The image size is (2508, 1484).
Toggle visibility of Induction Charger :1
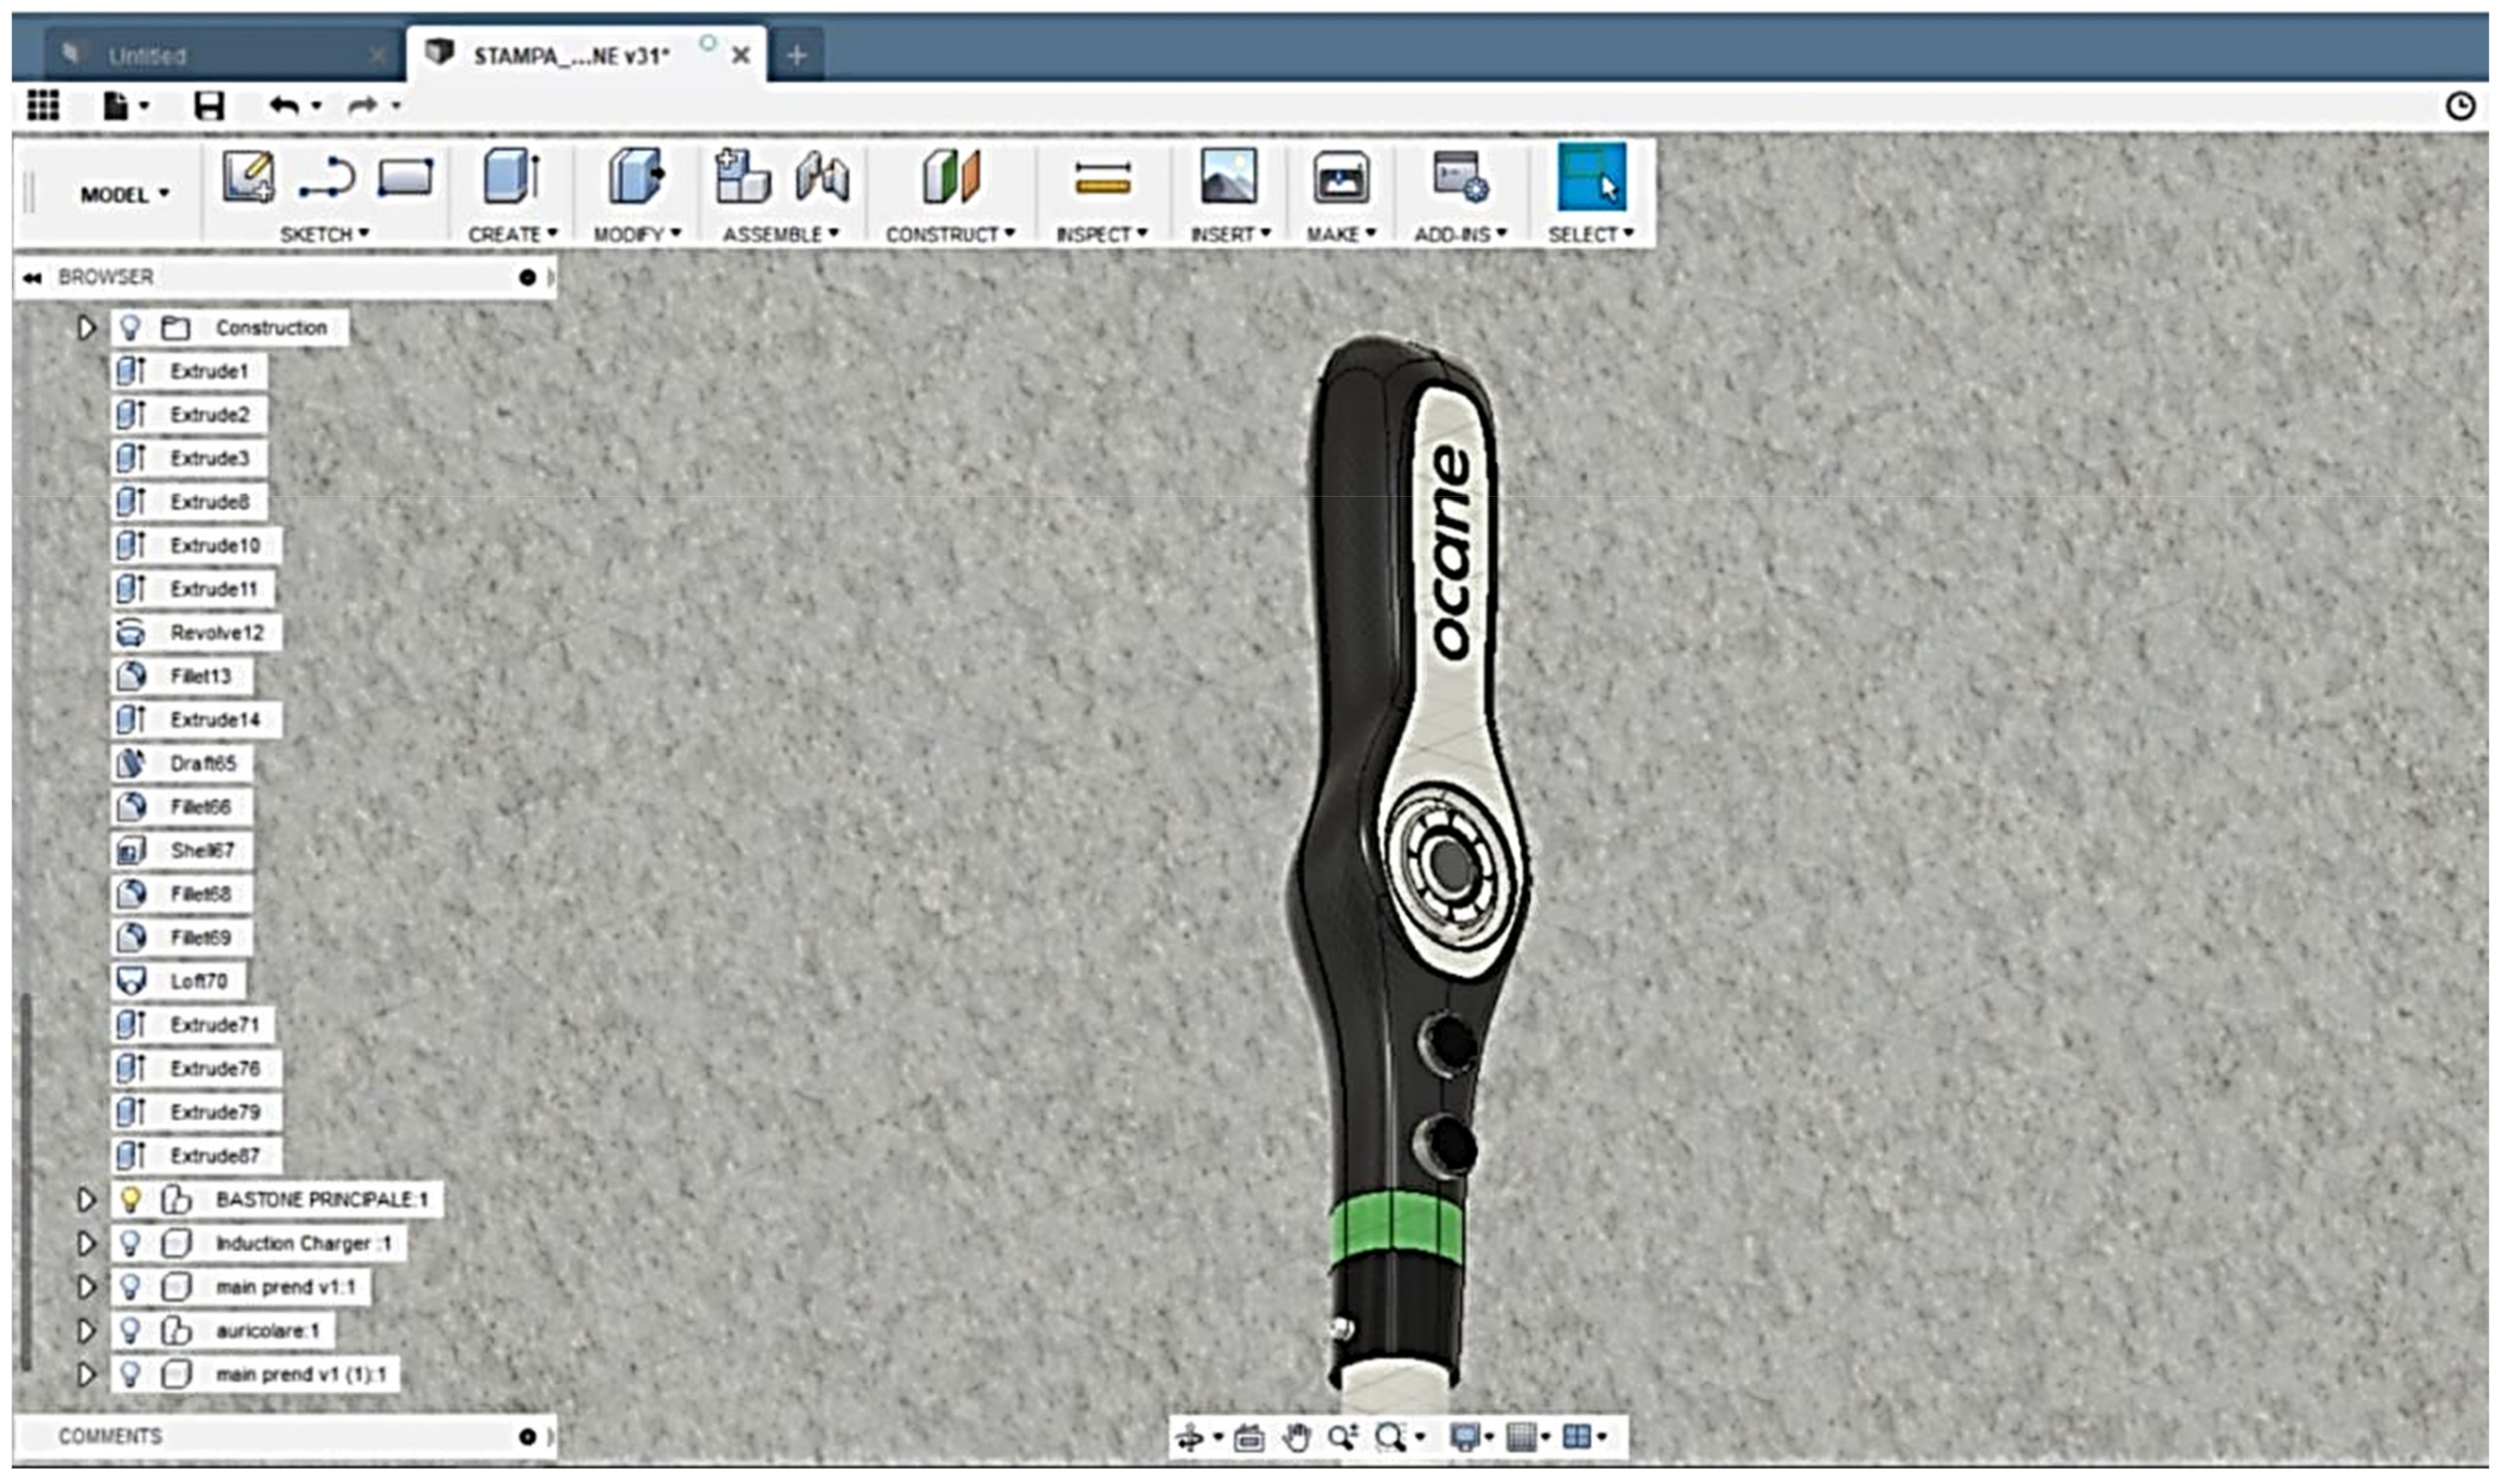pos(129,1243)
